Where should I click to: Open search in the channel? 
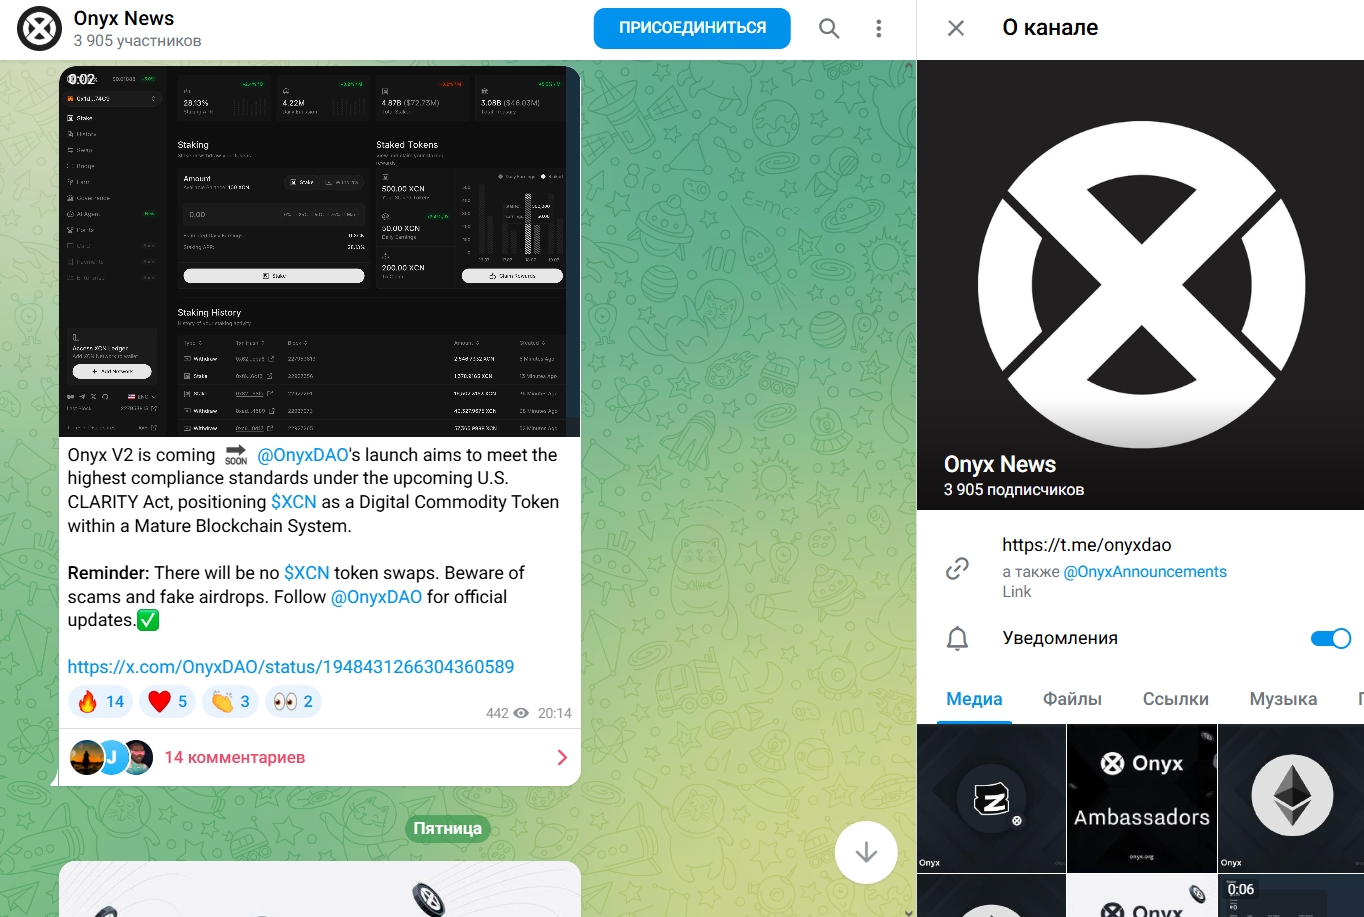(x=829, y=29)
